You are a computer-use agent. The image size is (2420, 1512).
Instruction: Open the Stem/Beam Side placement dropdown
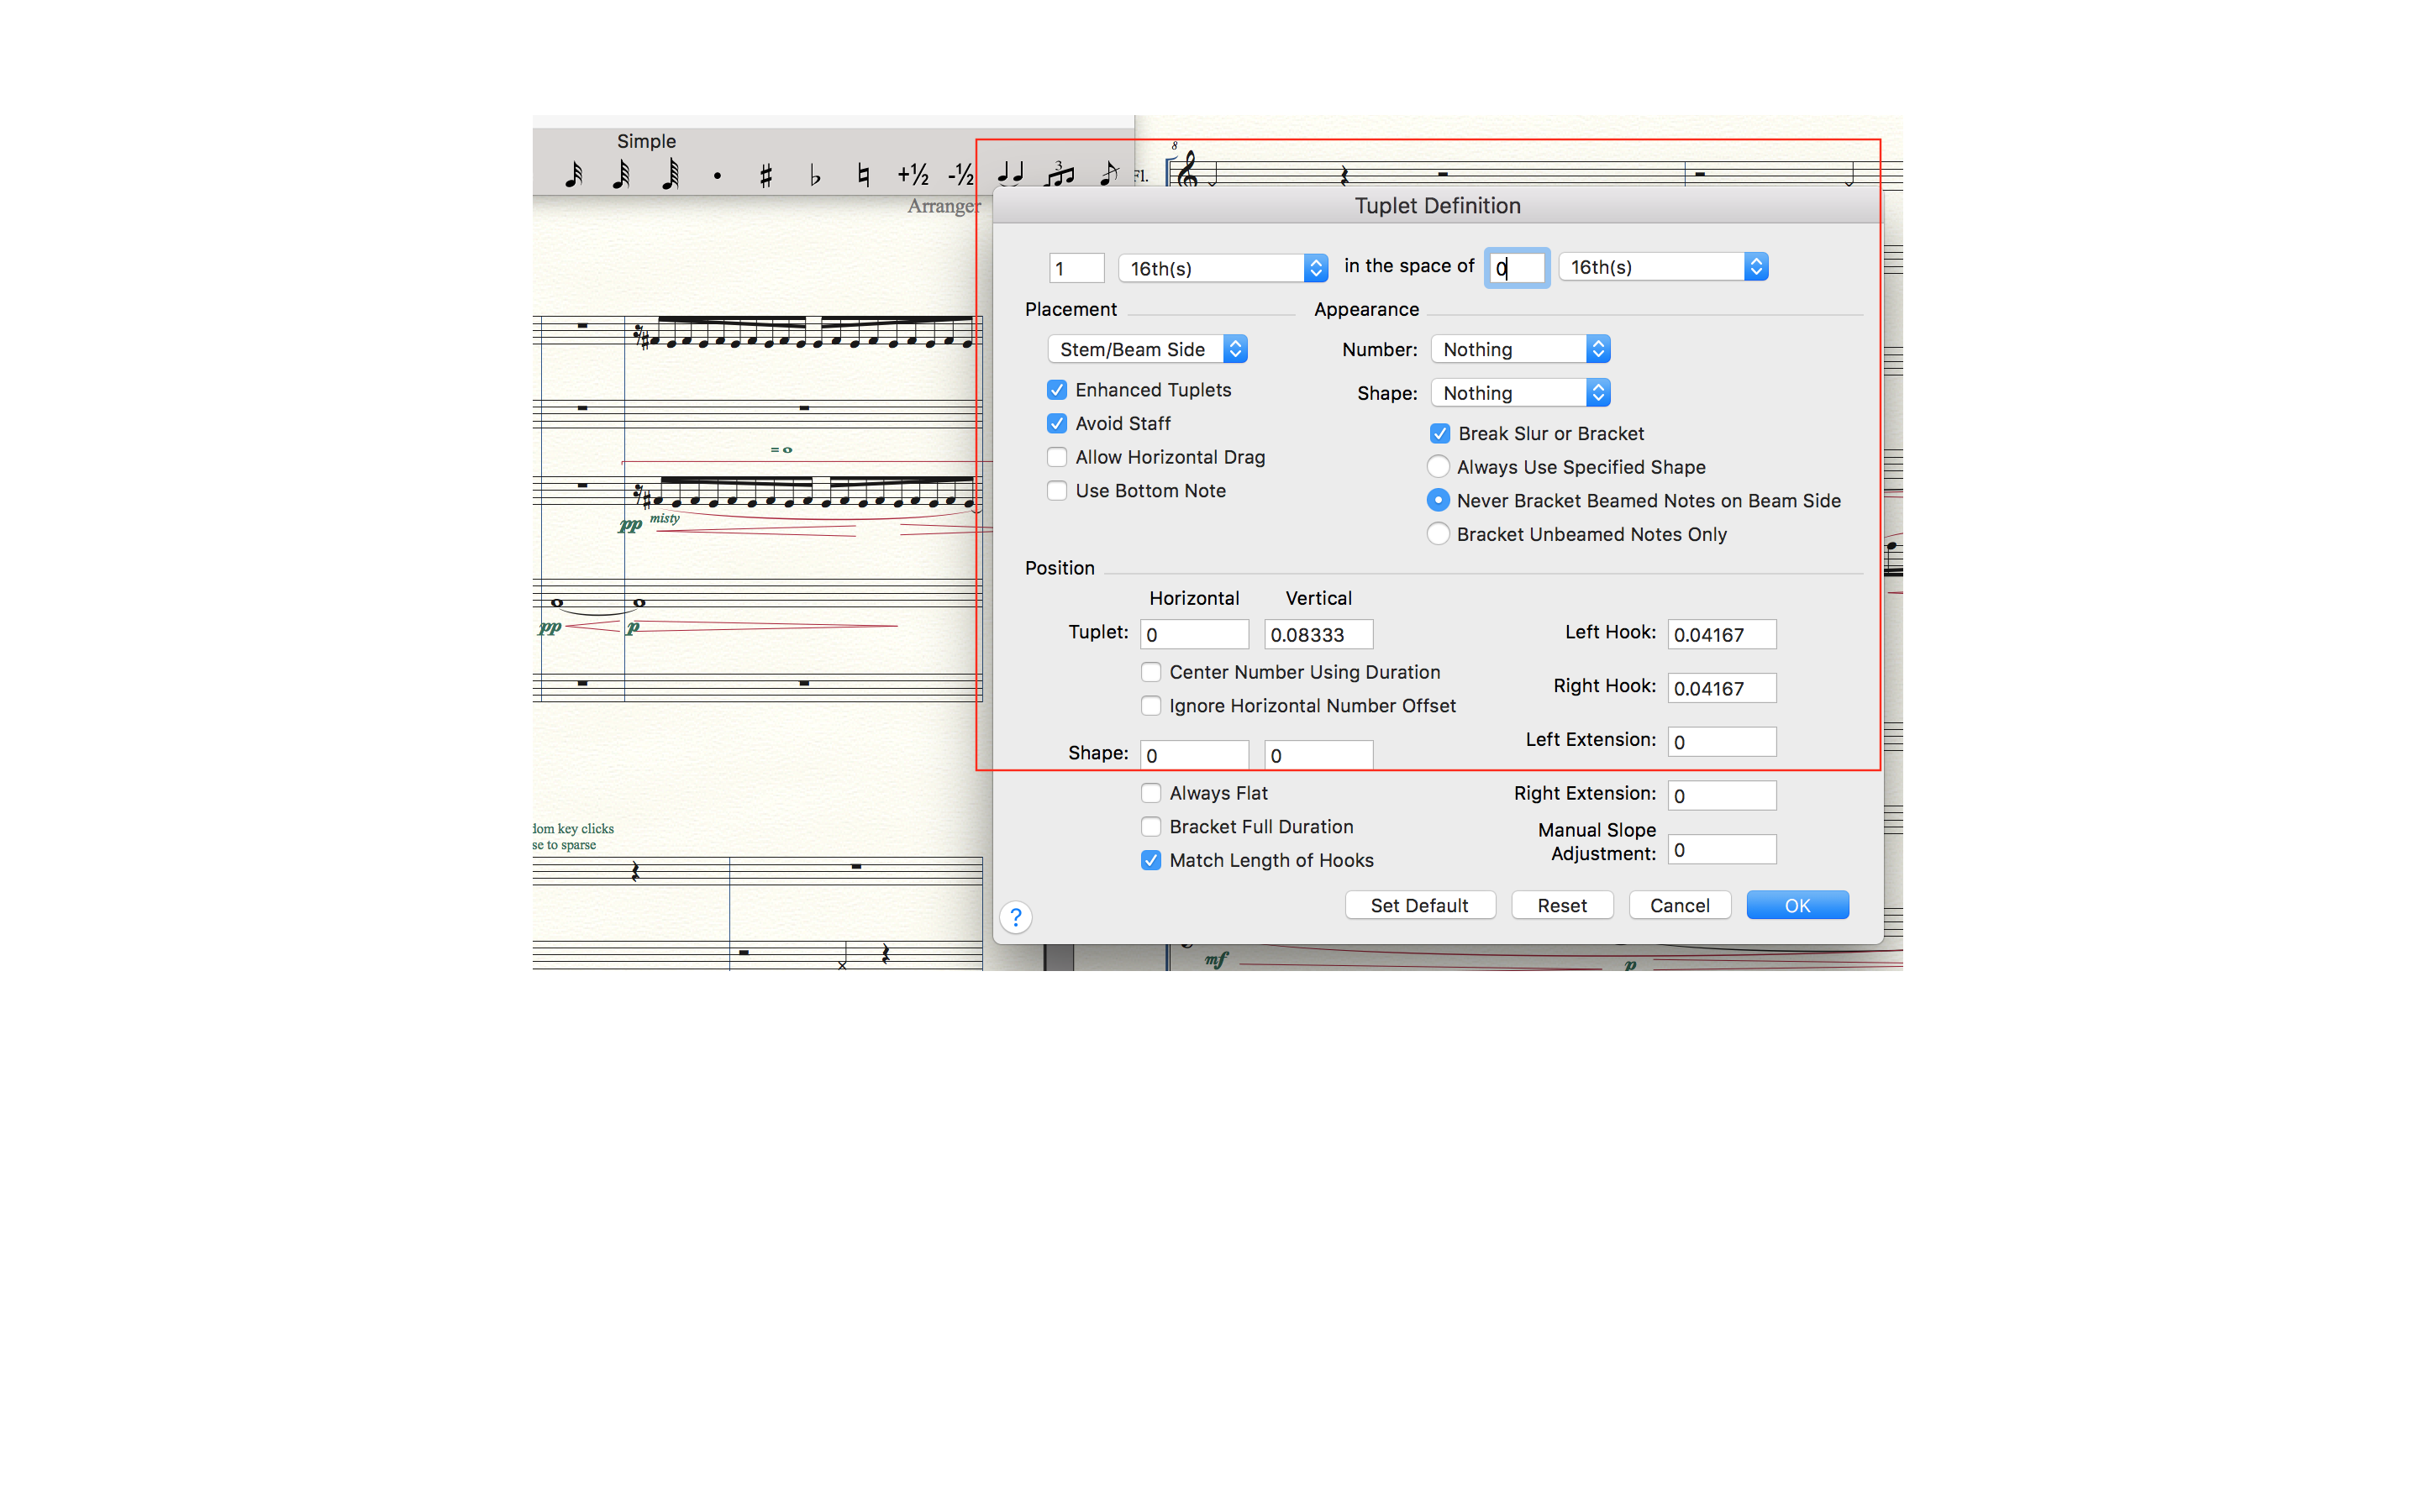[1147, 349]
